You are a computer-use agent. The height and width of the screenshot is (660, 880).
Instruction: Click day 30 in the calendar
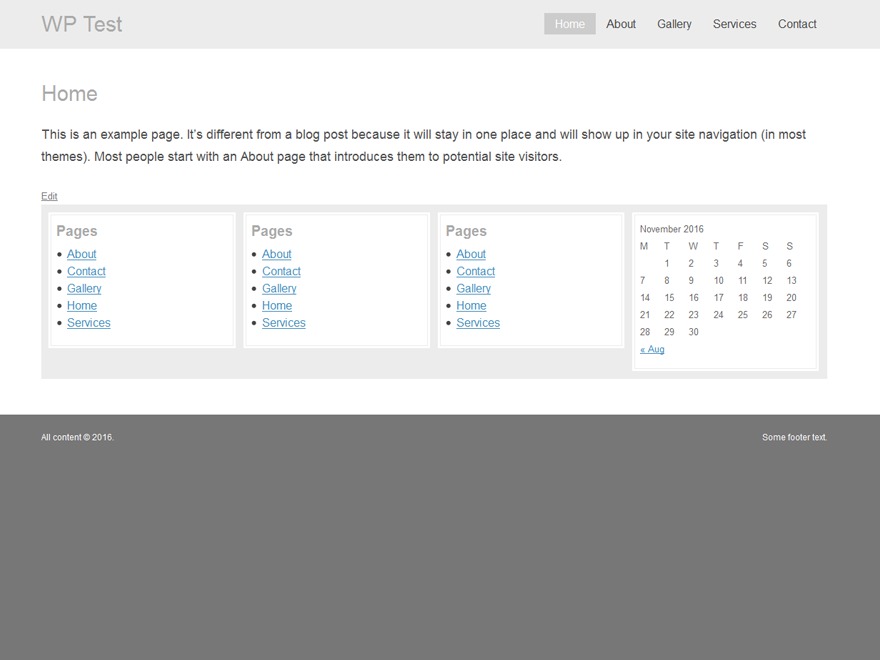[x=694, y=332]
